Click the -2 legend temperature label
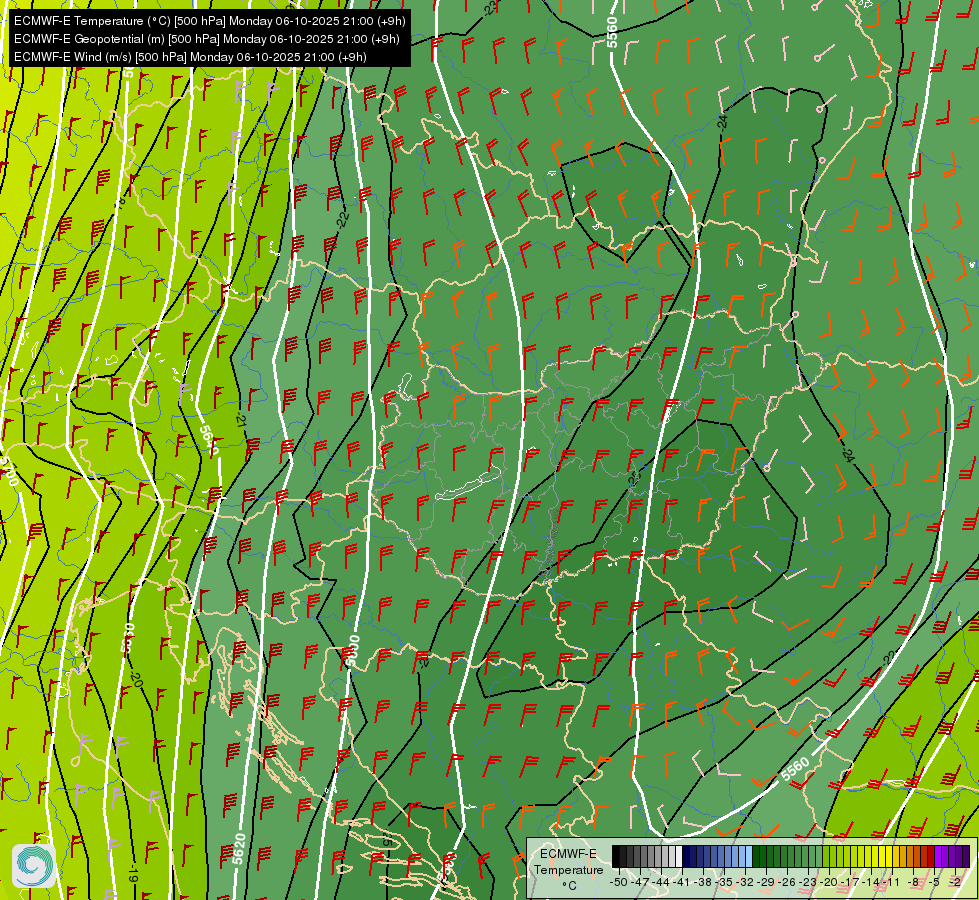979x900 pixels. pyautogui.click(x=955, y=882)
